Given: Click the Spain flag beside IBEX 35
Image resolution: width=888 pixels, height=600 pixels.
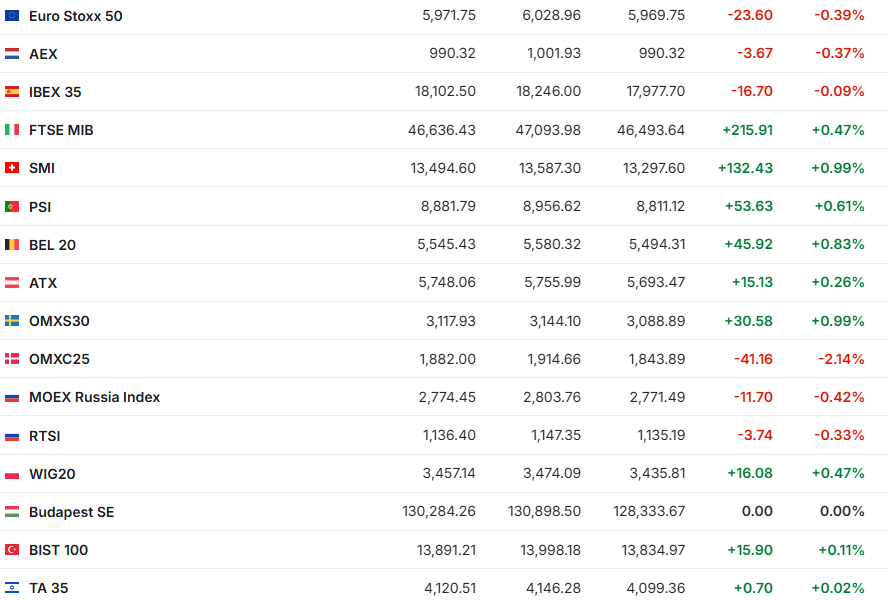Looking at the screenshot, I should click(12, 92).
